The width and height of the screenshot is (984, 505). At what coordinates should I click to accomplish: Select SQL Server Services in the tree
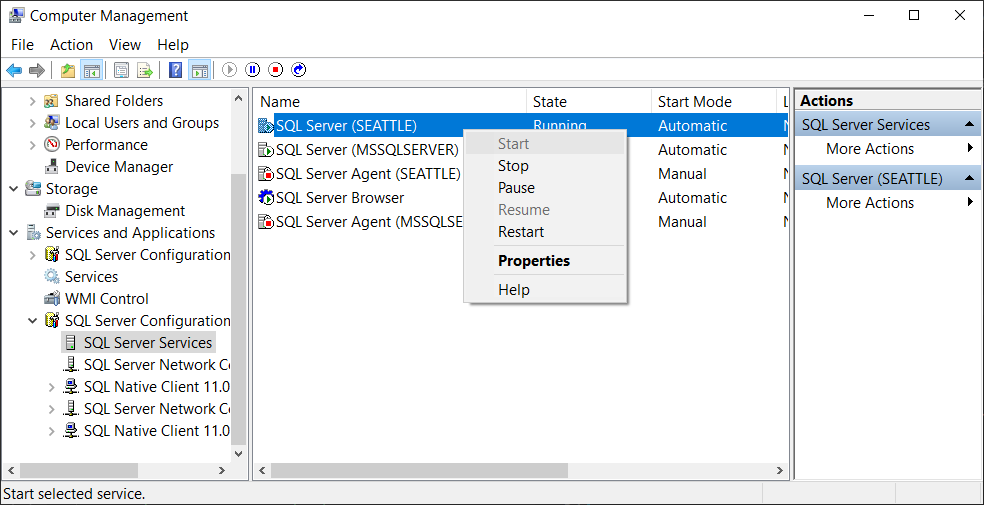(148, 343)
